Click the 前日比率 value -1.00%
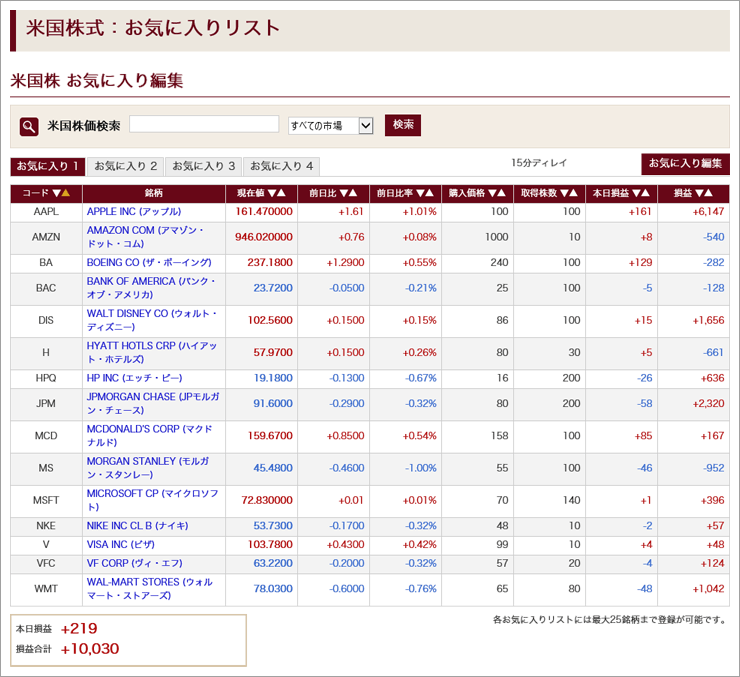Viewport: 740px width, 677px height. click(x=420, y=468)
